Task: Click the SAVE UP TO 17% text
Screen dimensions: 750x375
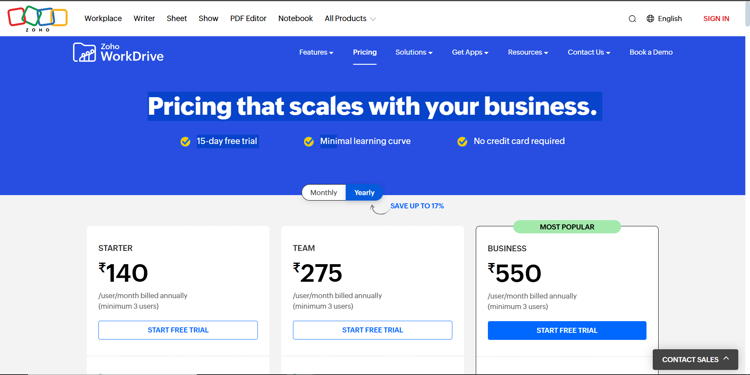Action: [417, 206]
